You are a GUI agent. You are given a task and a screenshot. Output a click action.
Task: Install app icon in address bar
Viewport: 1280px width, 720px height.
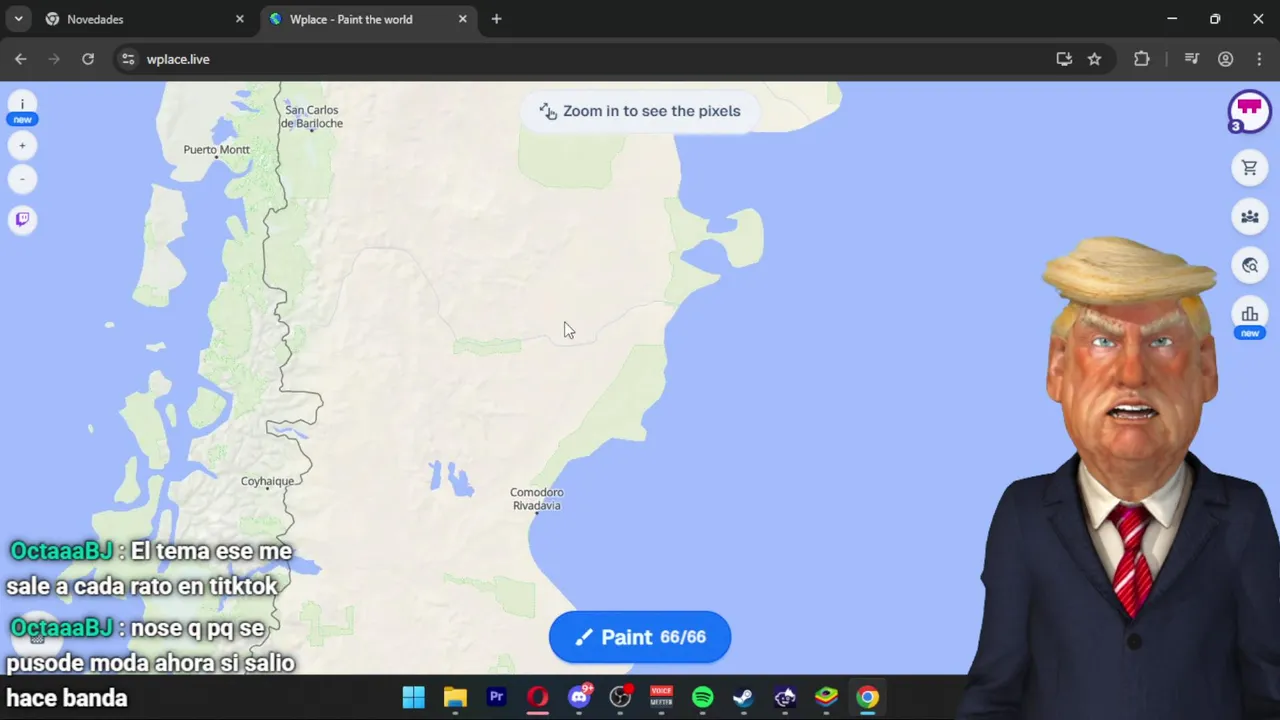click(x=1064, y=59)
